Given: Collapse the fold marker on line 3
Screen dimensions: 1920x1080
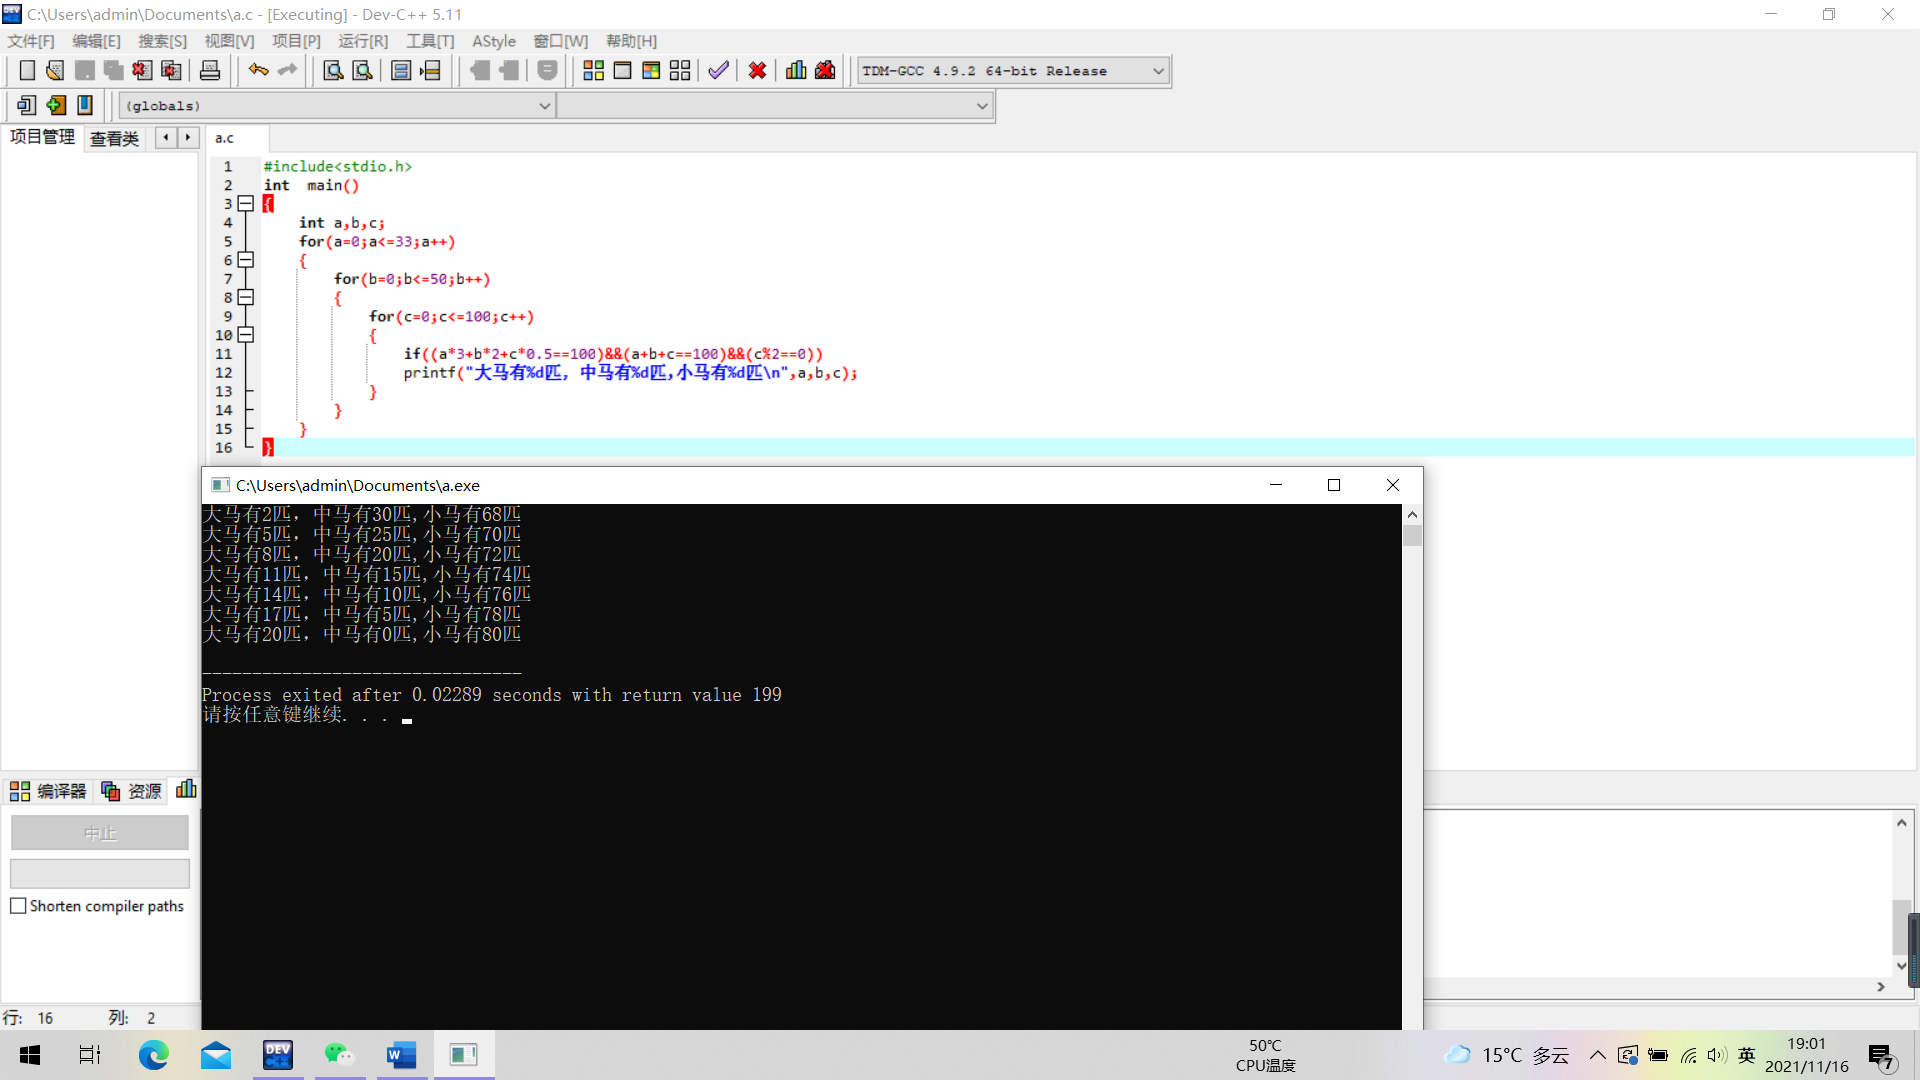Looking at the screenshot, I should (246, 204).
